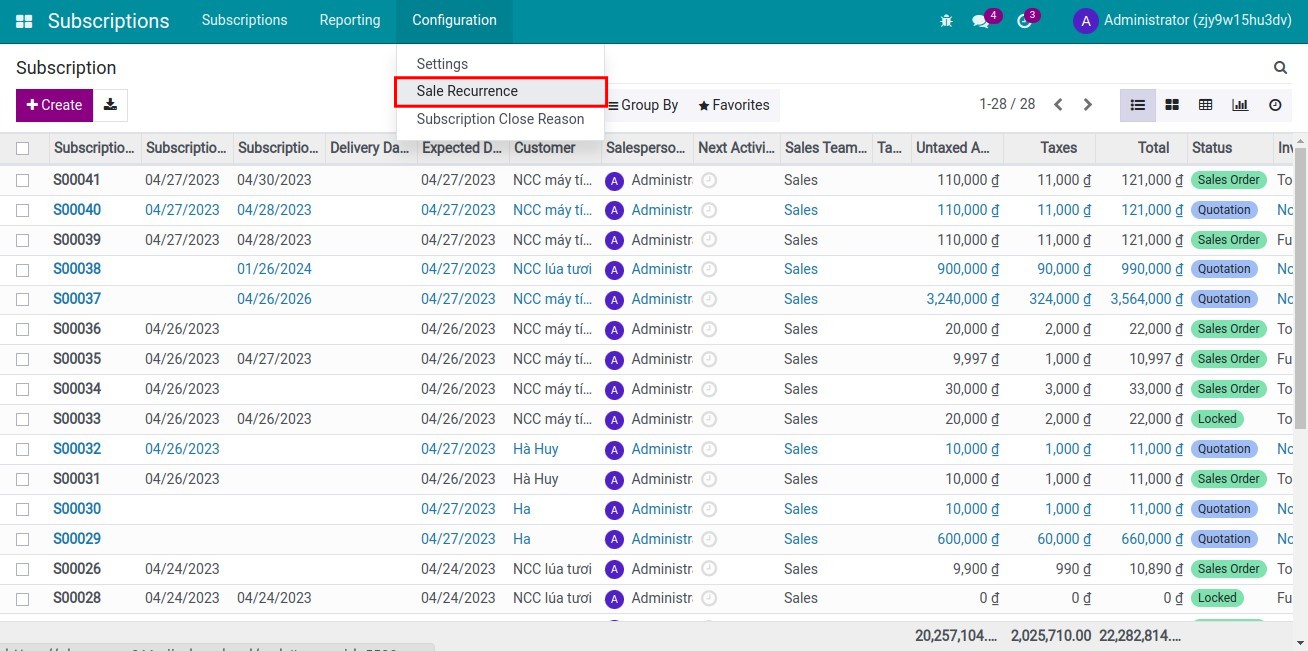Check the S00038 row checkbox
Screen dimensions: 1308x651
tap(23, 269)
